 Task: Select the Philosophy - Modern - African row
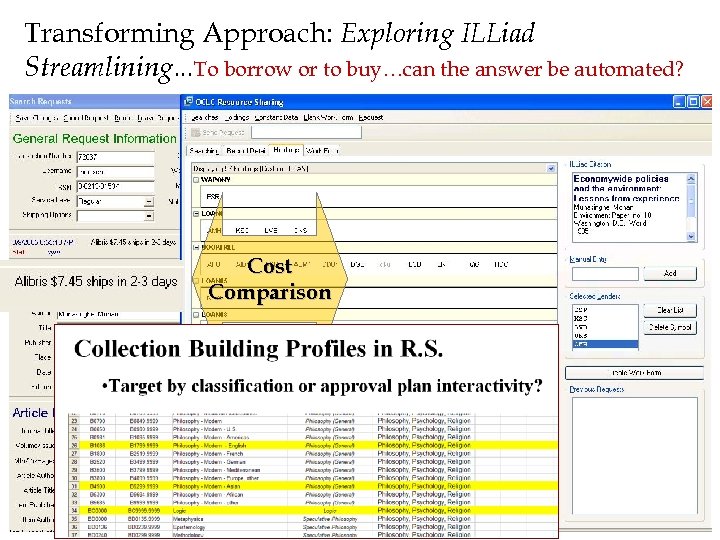coord(313,494)
